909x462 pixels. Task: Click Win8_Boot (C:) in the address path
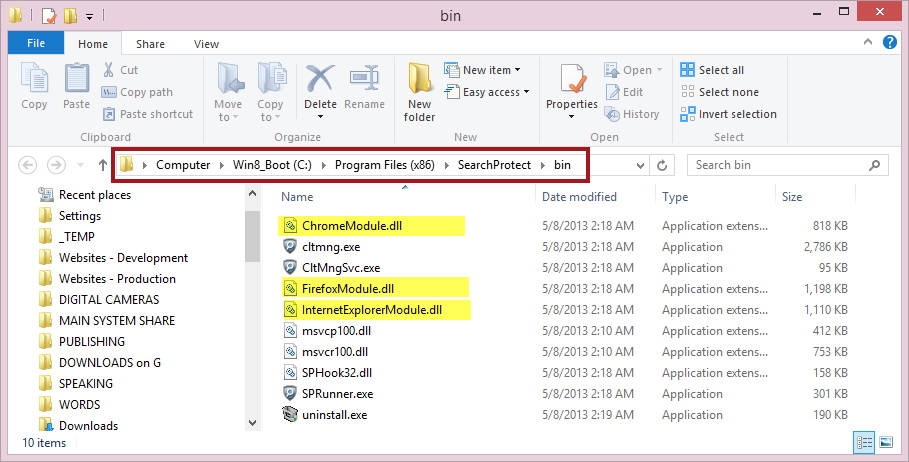pos(272,165)
